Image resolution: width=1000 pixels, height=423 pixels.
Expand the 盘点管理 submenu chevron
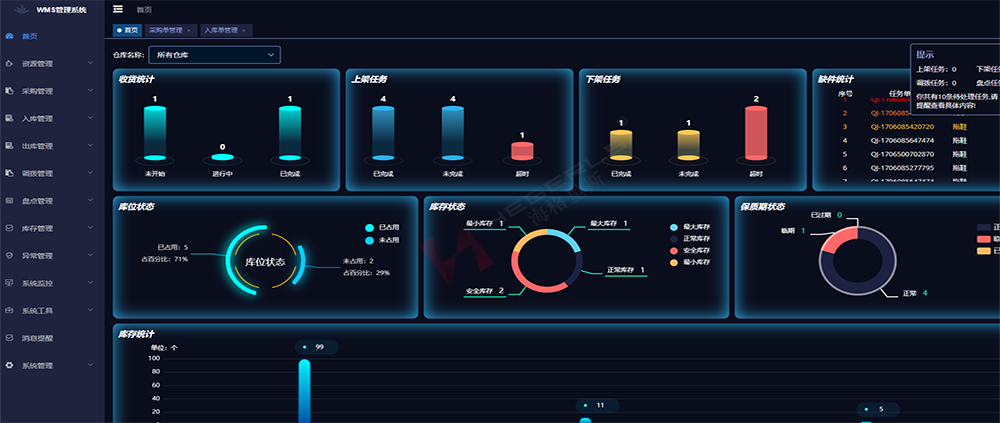(x=90, y=200)
